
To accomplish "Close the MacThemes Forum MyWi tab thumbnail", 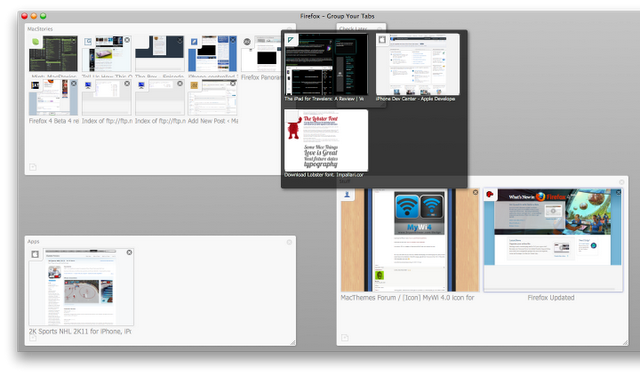I will (x=476, y=192).
